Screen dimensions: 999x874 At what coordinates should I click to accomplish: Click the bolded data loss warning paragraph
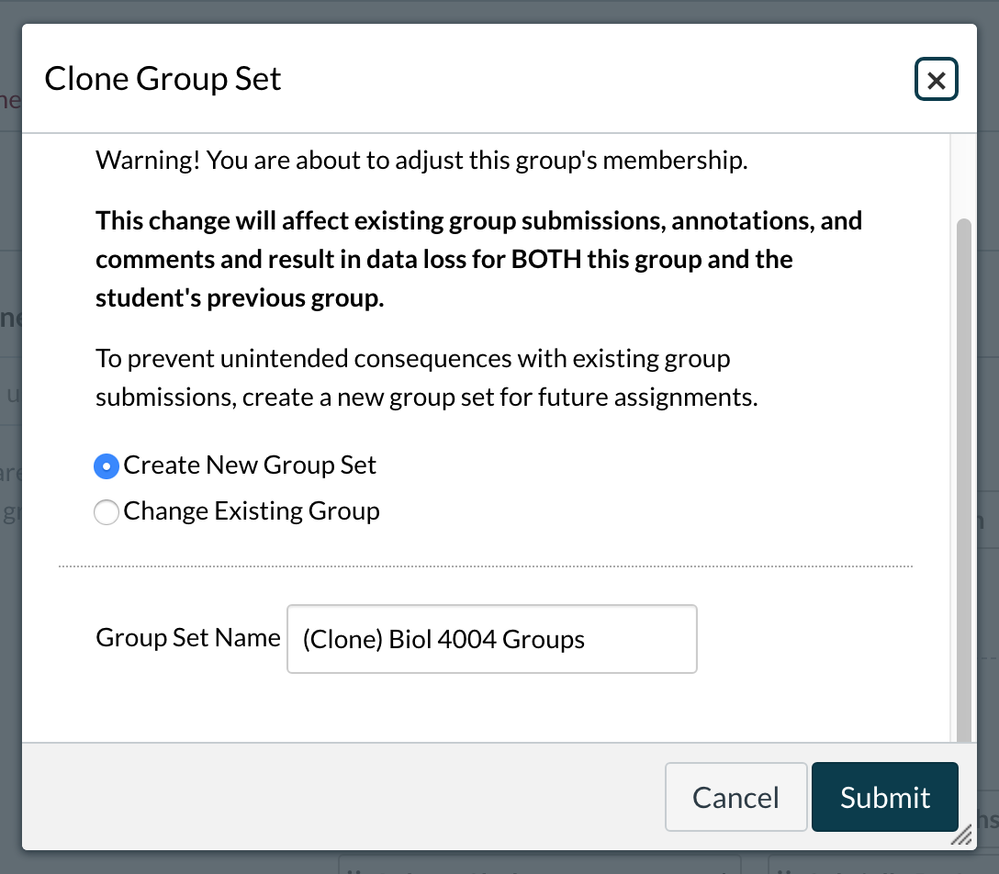click(478, 258)
